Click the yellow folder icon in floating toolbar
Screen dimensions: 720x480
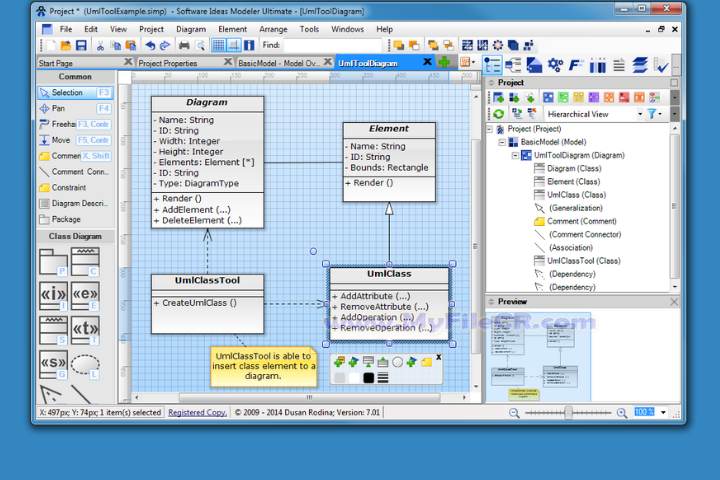point(427,362)
